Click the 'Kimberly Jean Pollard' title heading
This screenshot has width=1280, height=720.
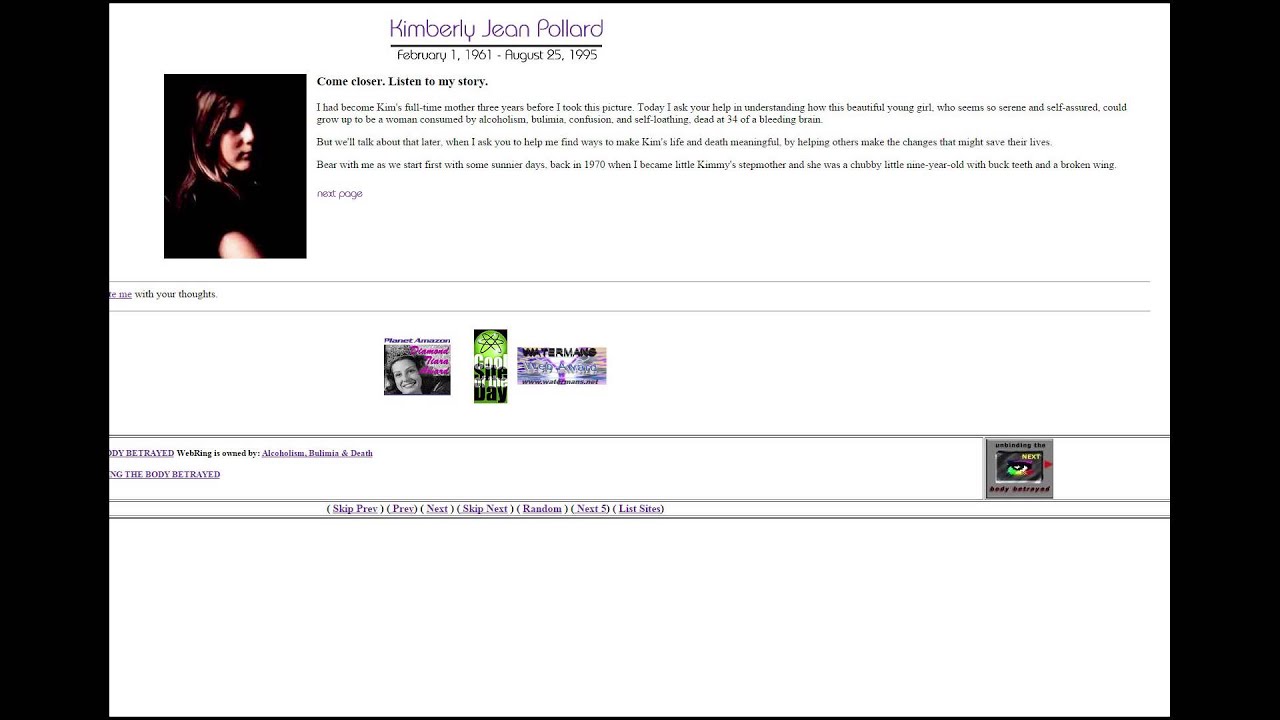click(496, 29)
